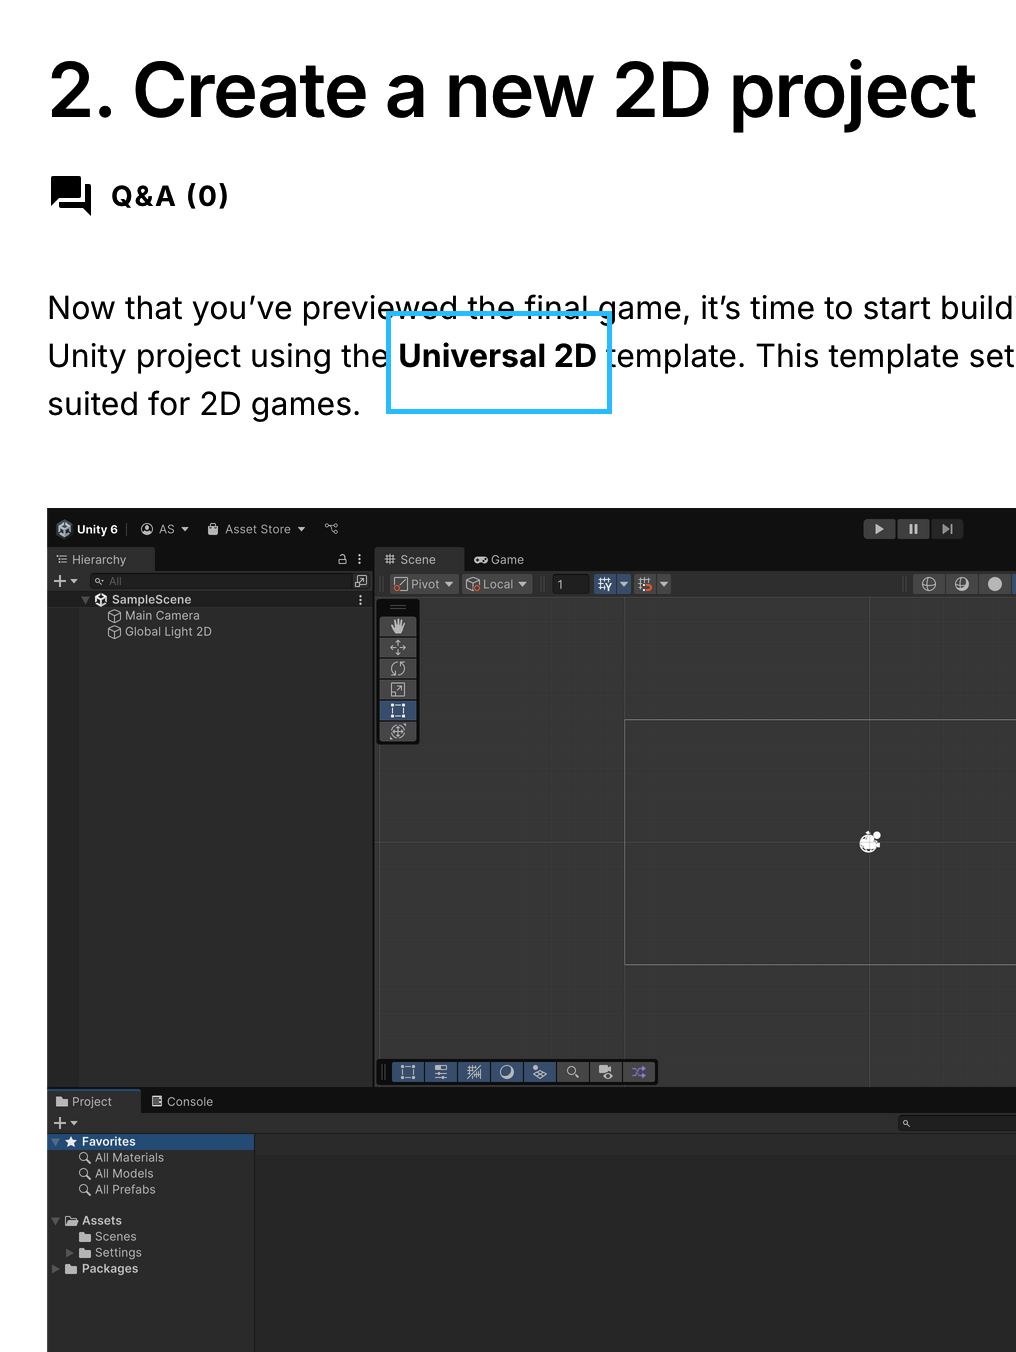The image size is (1016, 1352).
Task: Click the wireframe globe draw mode icon
Action: click(929, 584)
